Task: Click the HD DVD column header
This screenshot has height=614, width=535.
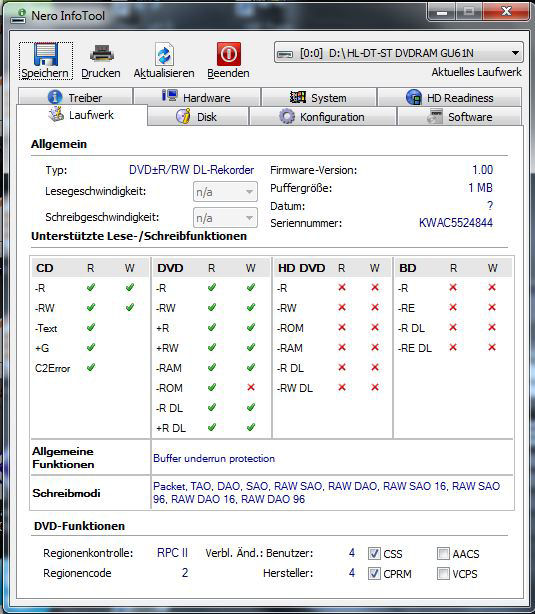Action: tap(302, 268)
